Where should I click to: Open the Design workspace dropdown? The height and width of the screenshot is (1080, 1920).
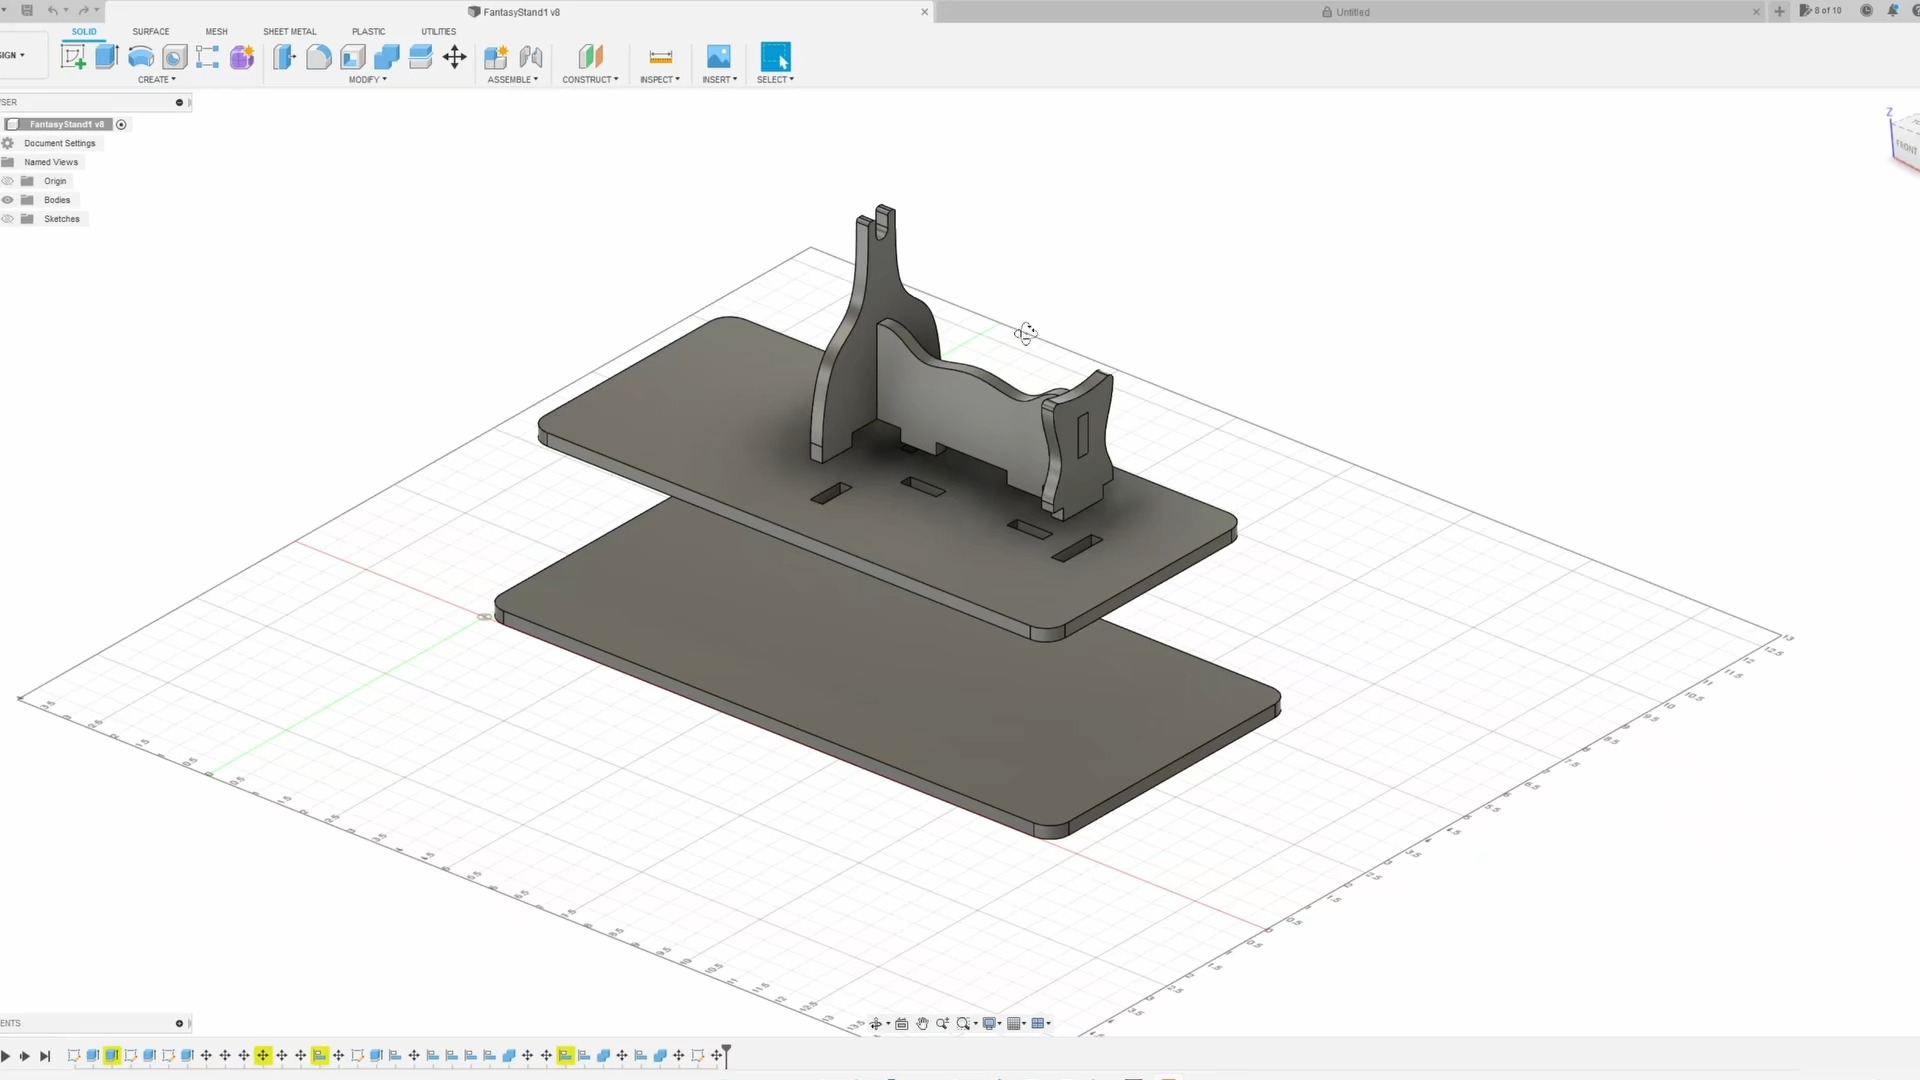(13, 55)
